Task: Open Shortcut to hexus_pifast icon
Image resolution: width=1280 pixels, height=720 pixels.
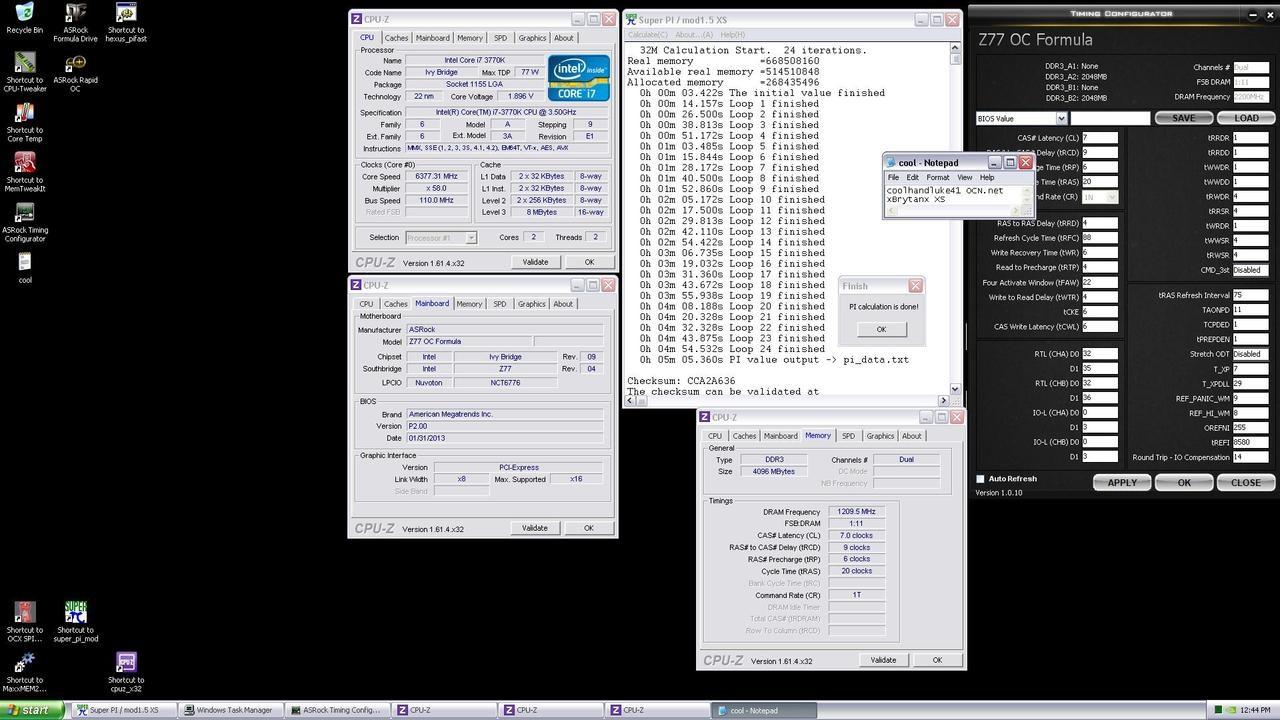Action: pos(126,22)
